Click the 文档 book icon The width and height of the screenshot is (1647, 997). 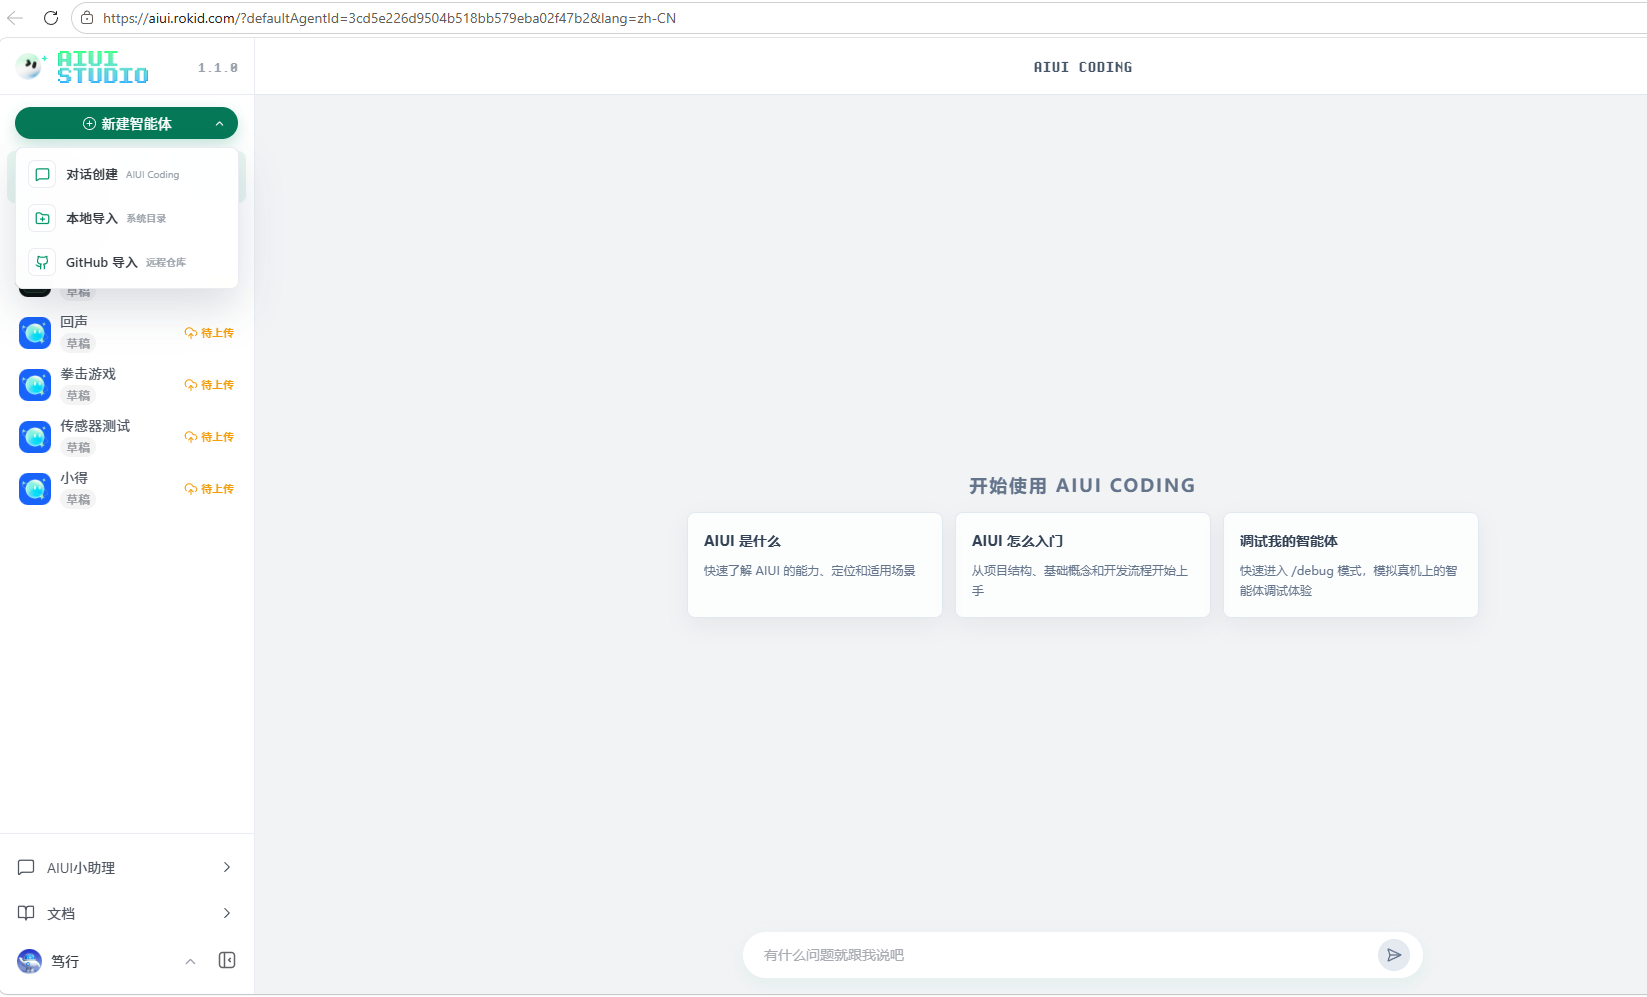27,913
